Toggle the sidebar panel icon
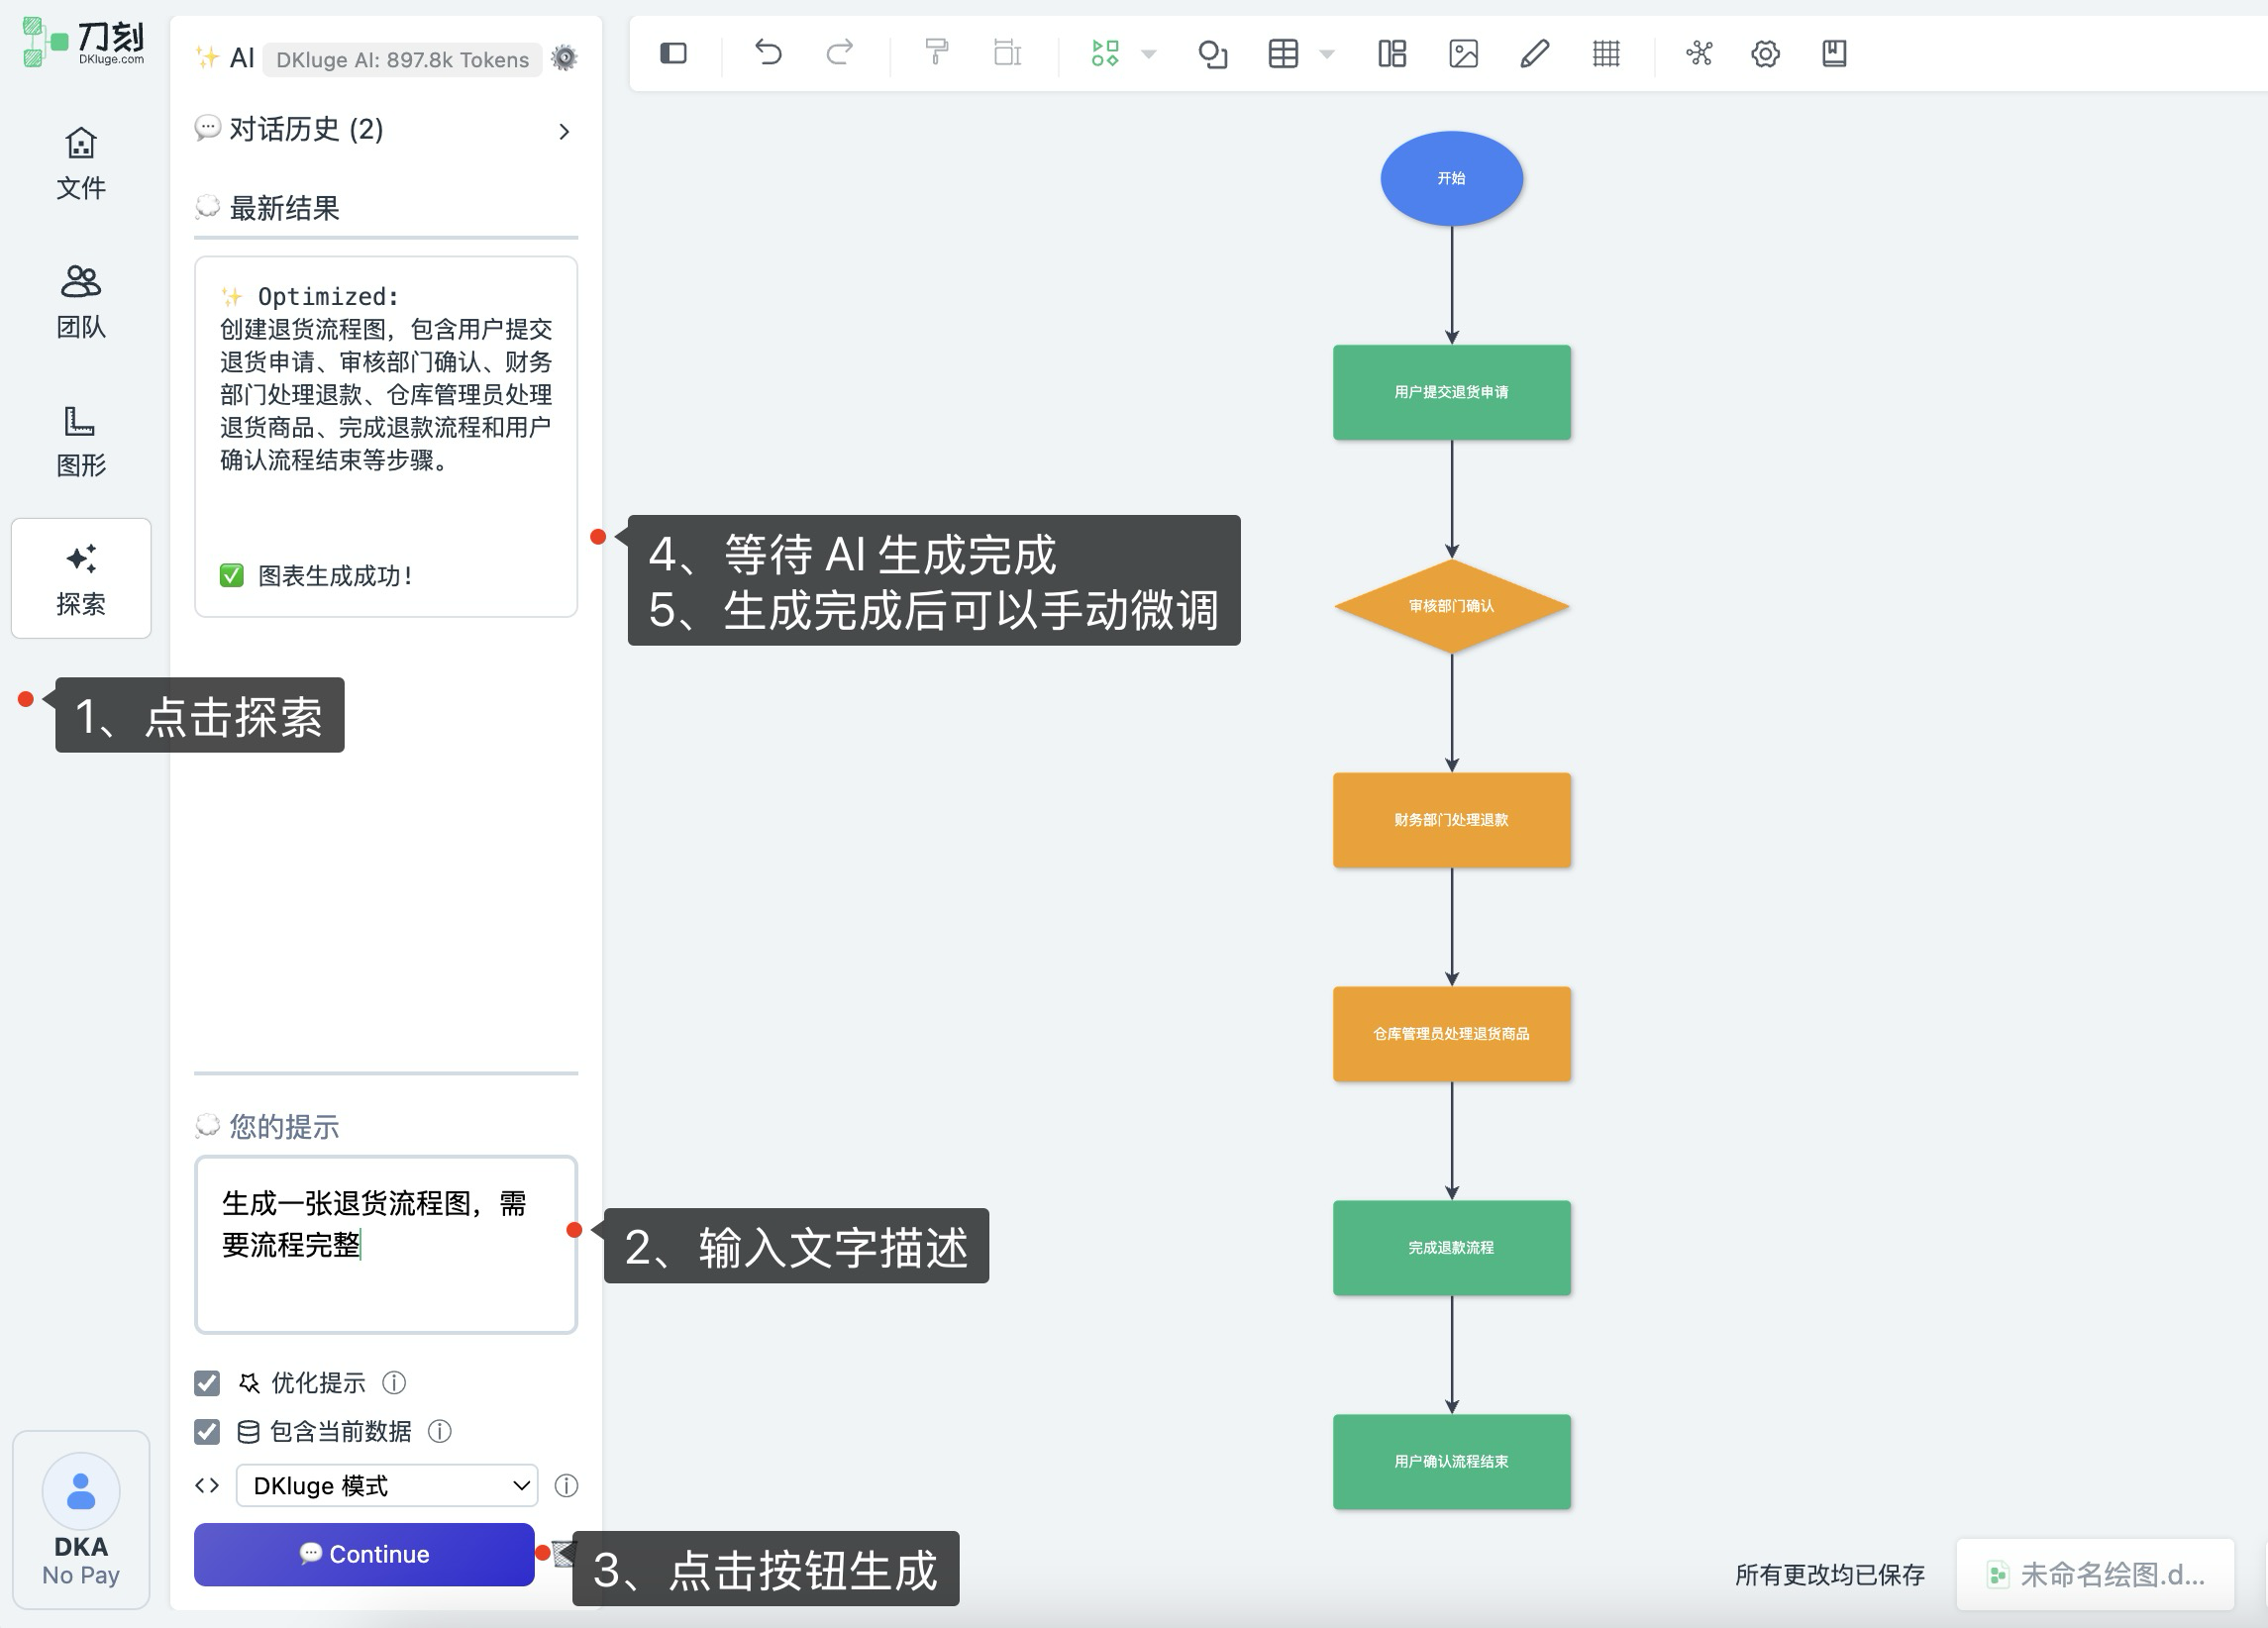 click(x=673, y=52)
